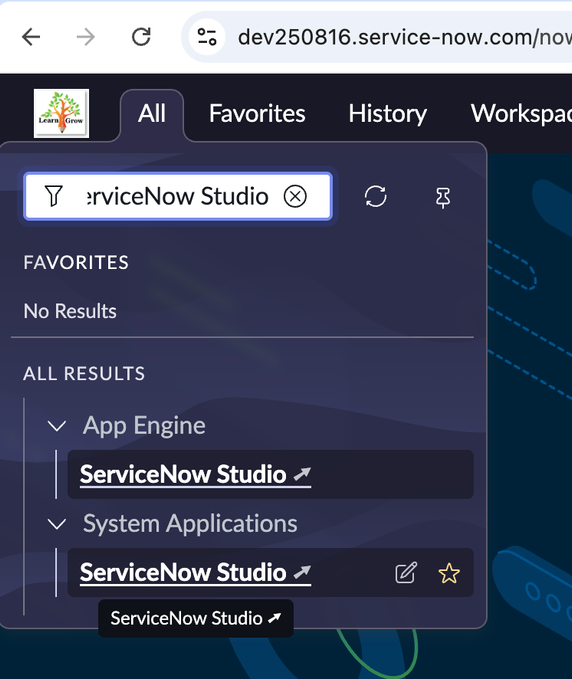572x679 pixels.
Task: Edit the System Applications ServiceNow Studio module
Action: click(406, 573)
